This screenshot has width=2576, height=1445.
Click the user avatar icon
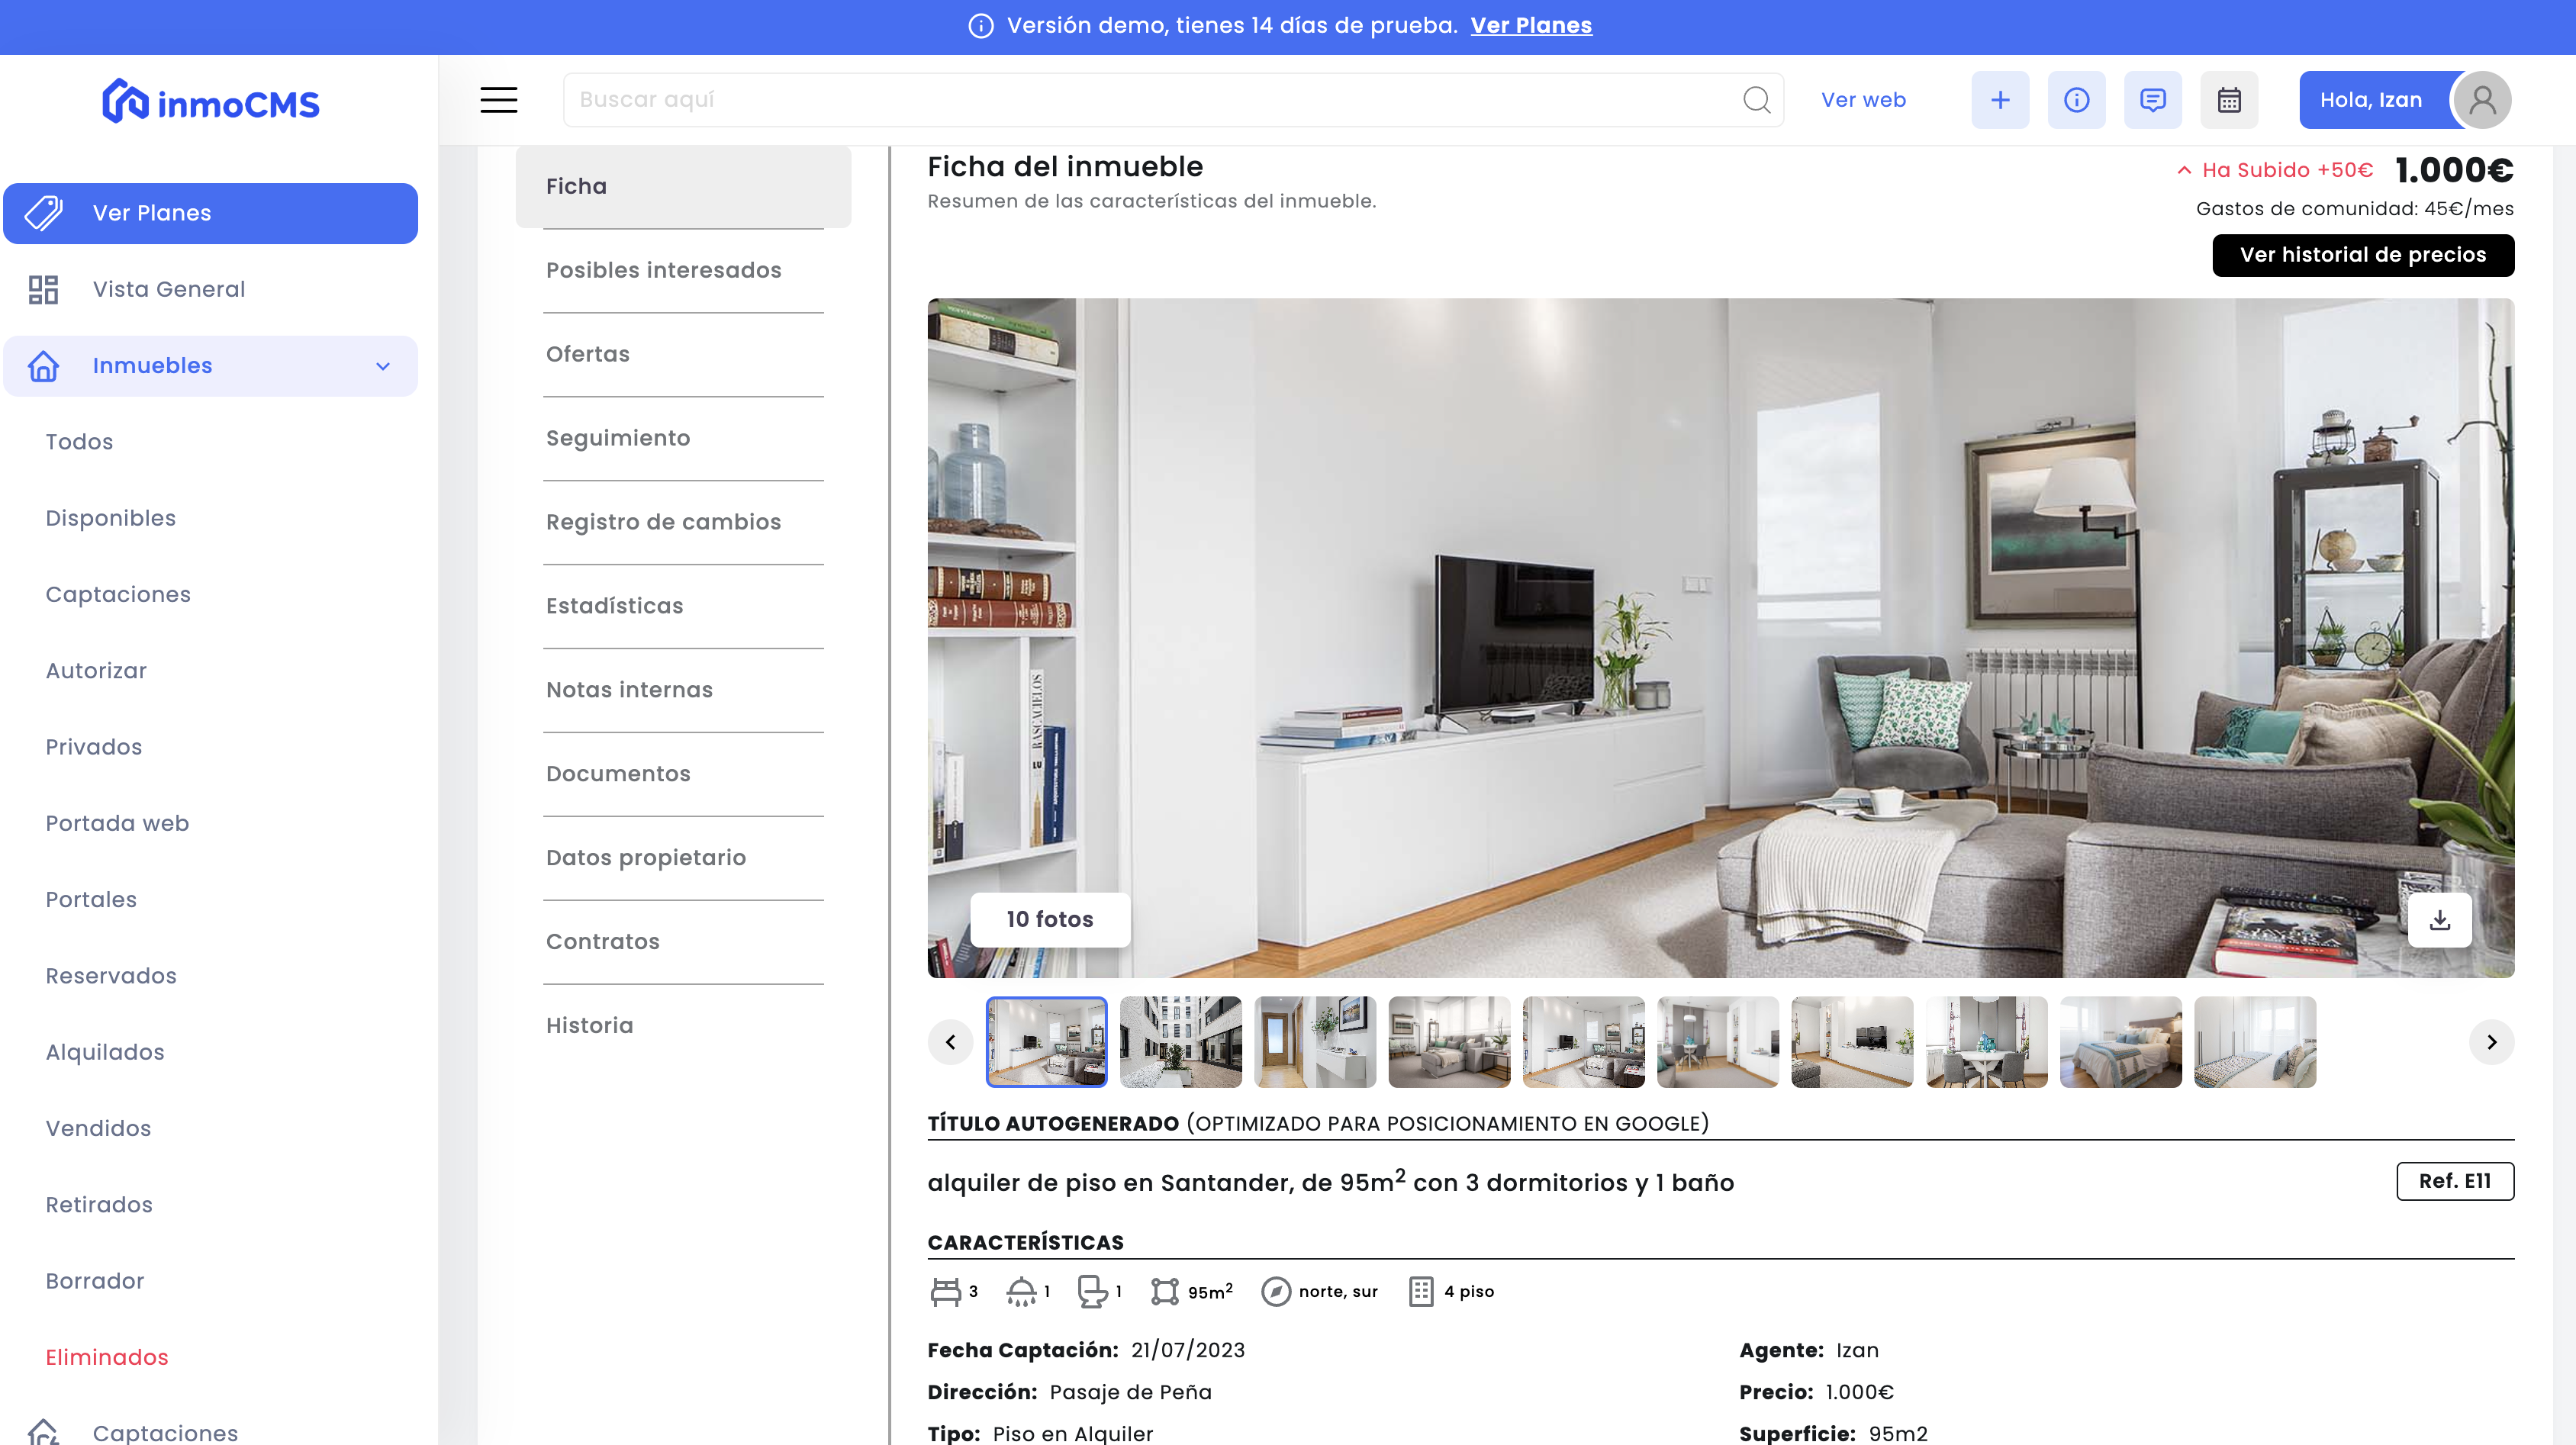(x=2482, y=100)
